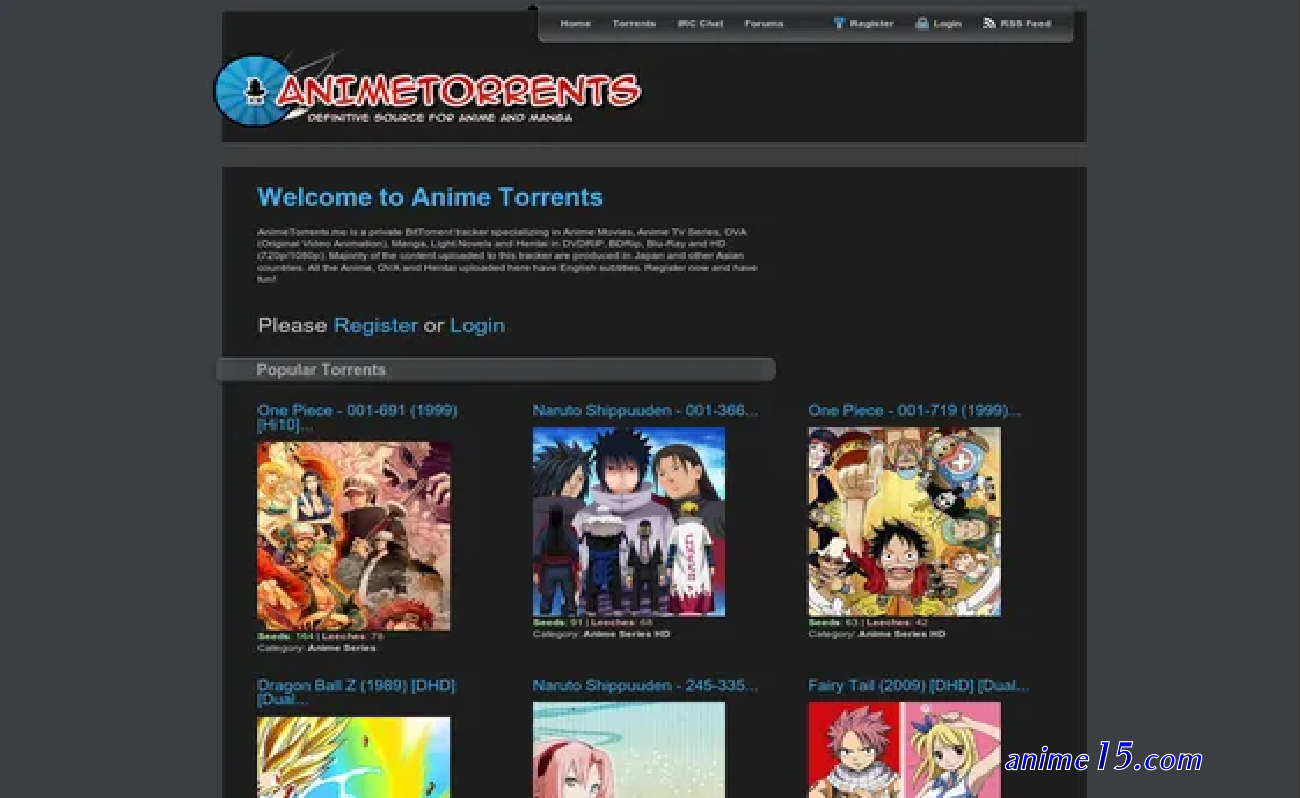Click the Popular Torrents heading

pos(321,370)
